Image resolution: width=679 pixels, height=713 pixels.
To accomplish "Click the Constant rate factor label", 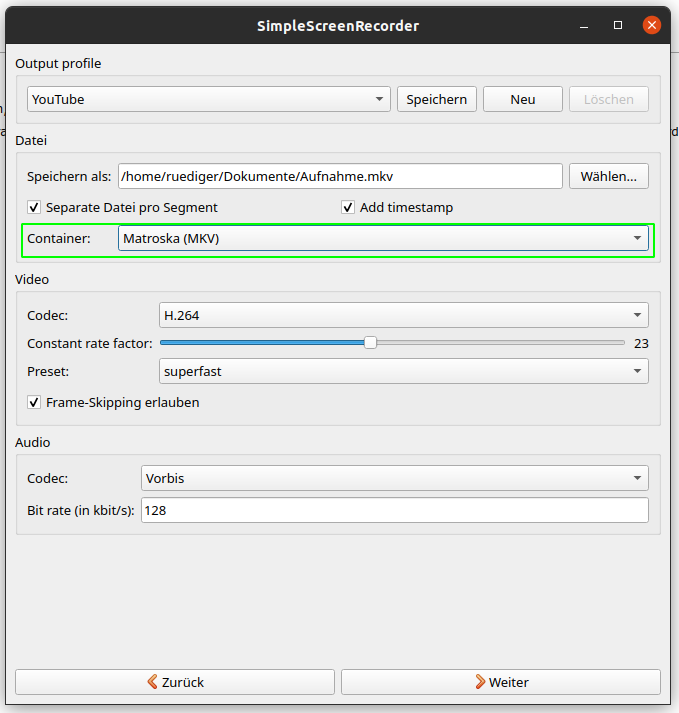I will tap(90, 343).
